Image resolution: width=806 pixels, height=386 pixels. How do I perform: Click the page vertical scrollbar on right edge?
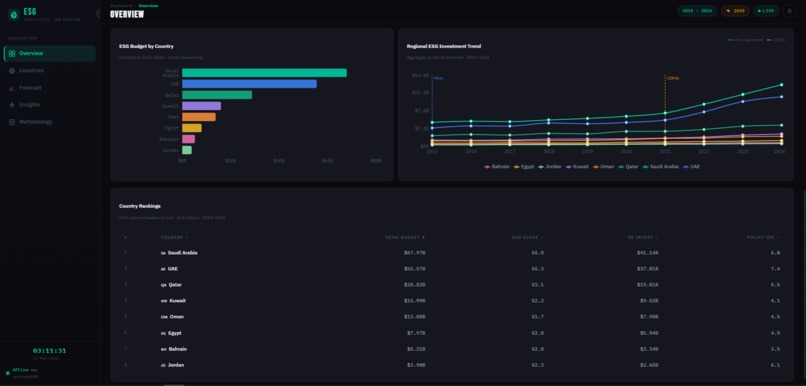(804, 285)
